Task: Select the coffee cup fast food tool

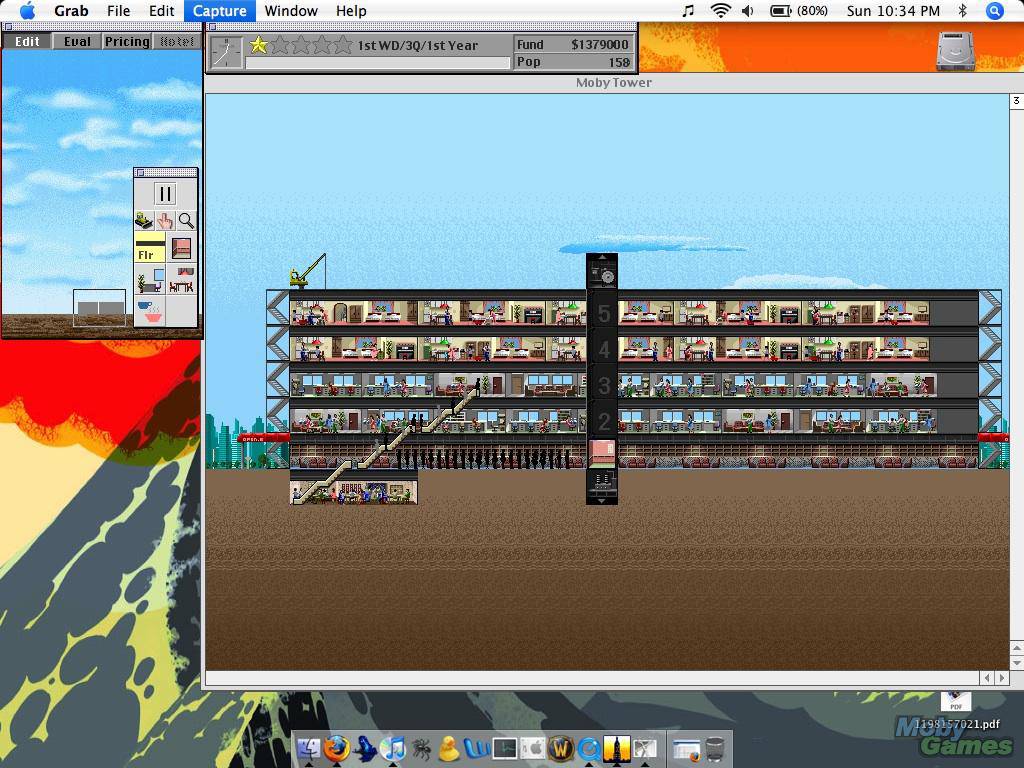Action: pos(150,311)
